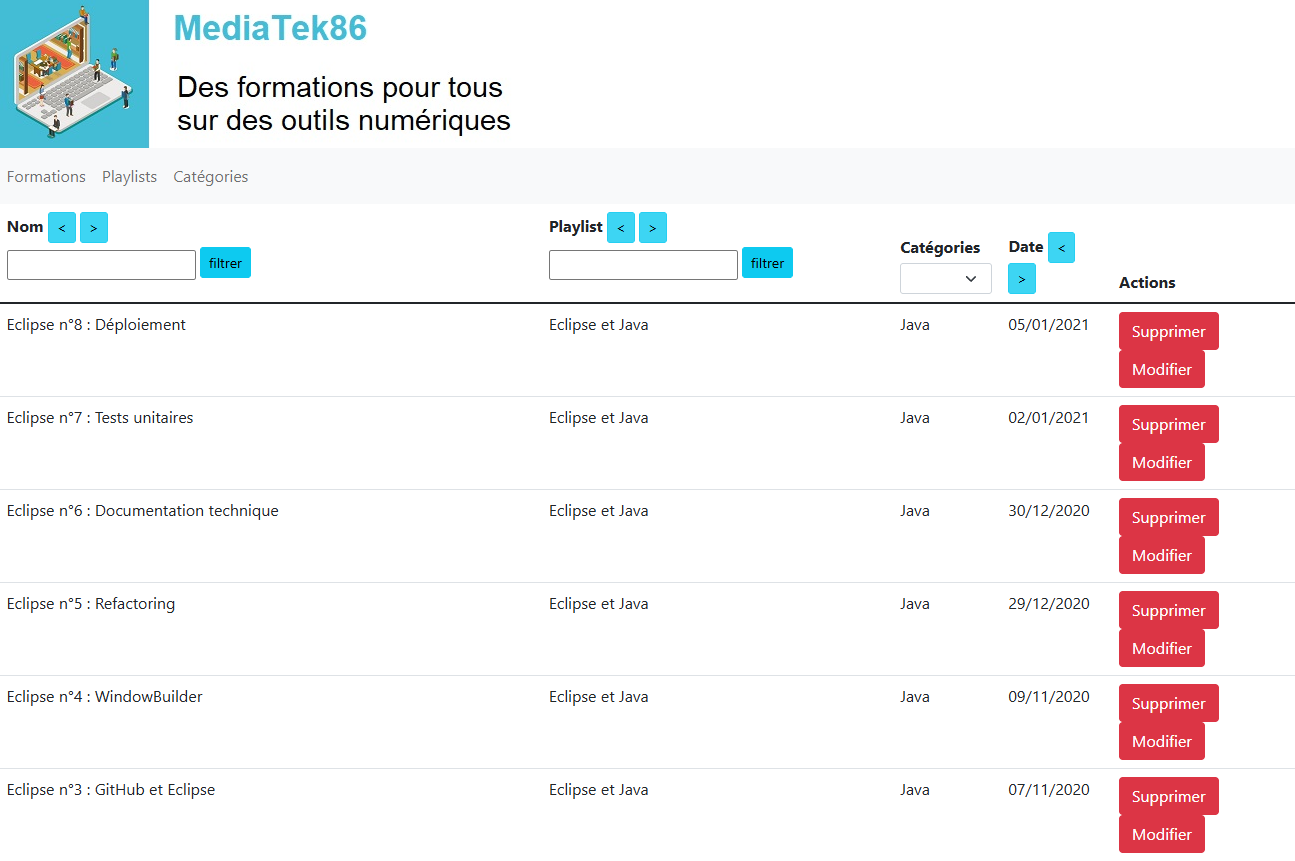Sort Playlist column with < button
Screen dimensions: 1295x861
click(x=621, y=228)
